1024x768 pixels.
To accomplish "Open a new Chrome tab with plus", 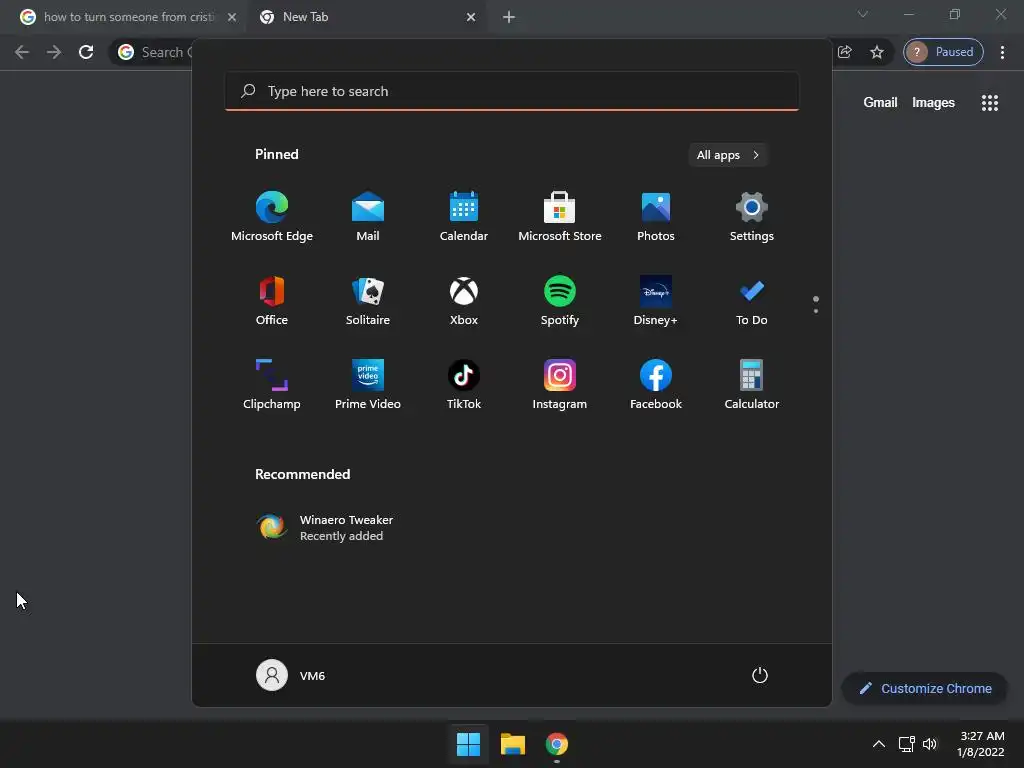I will (509, 17).
